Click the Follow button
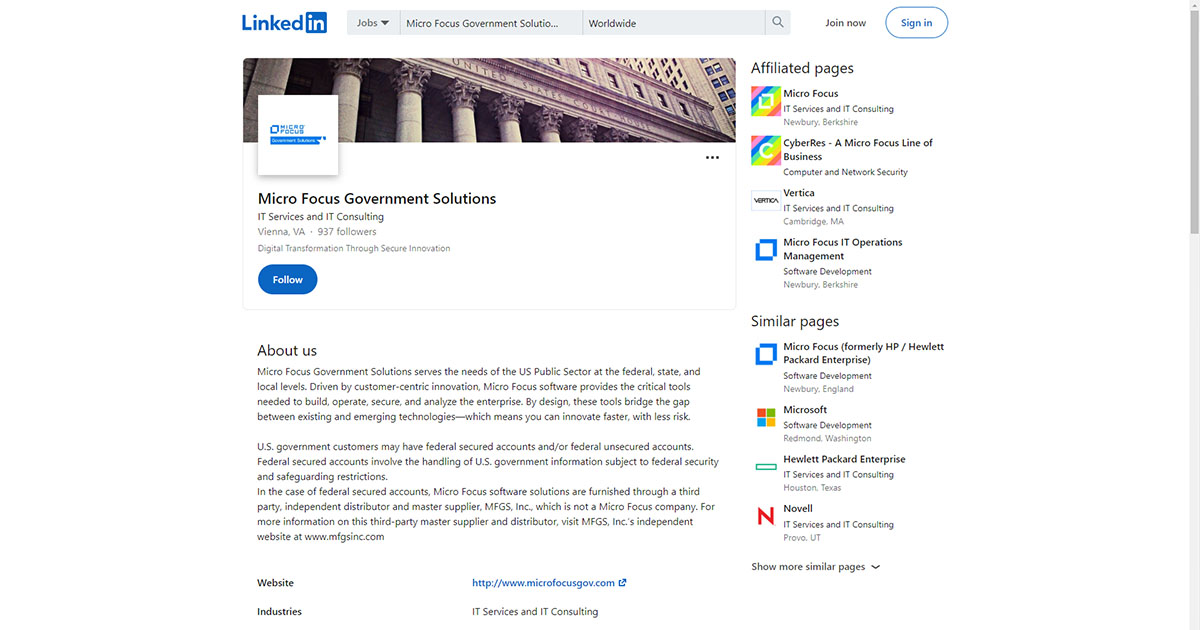This screenshot has width=1200, height=630. coord(287,280)
